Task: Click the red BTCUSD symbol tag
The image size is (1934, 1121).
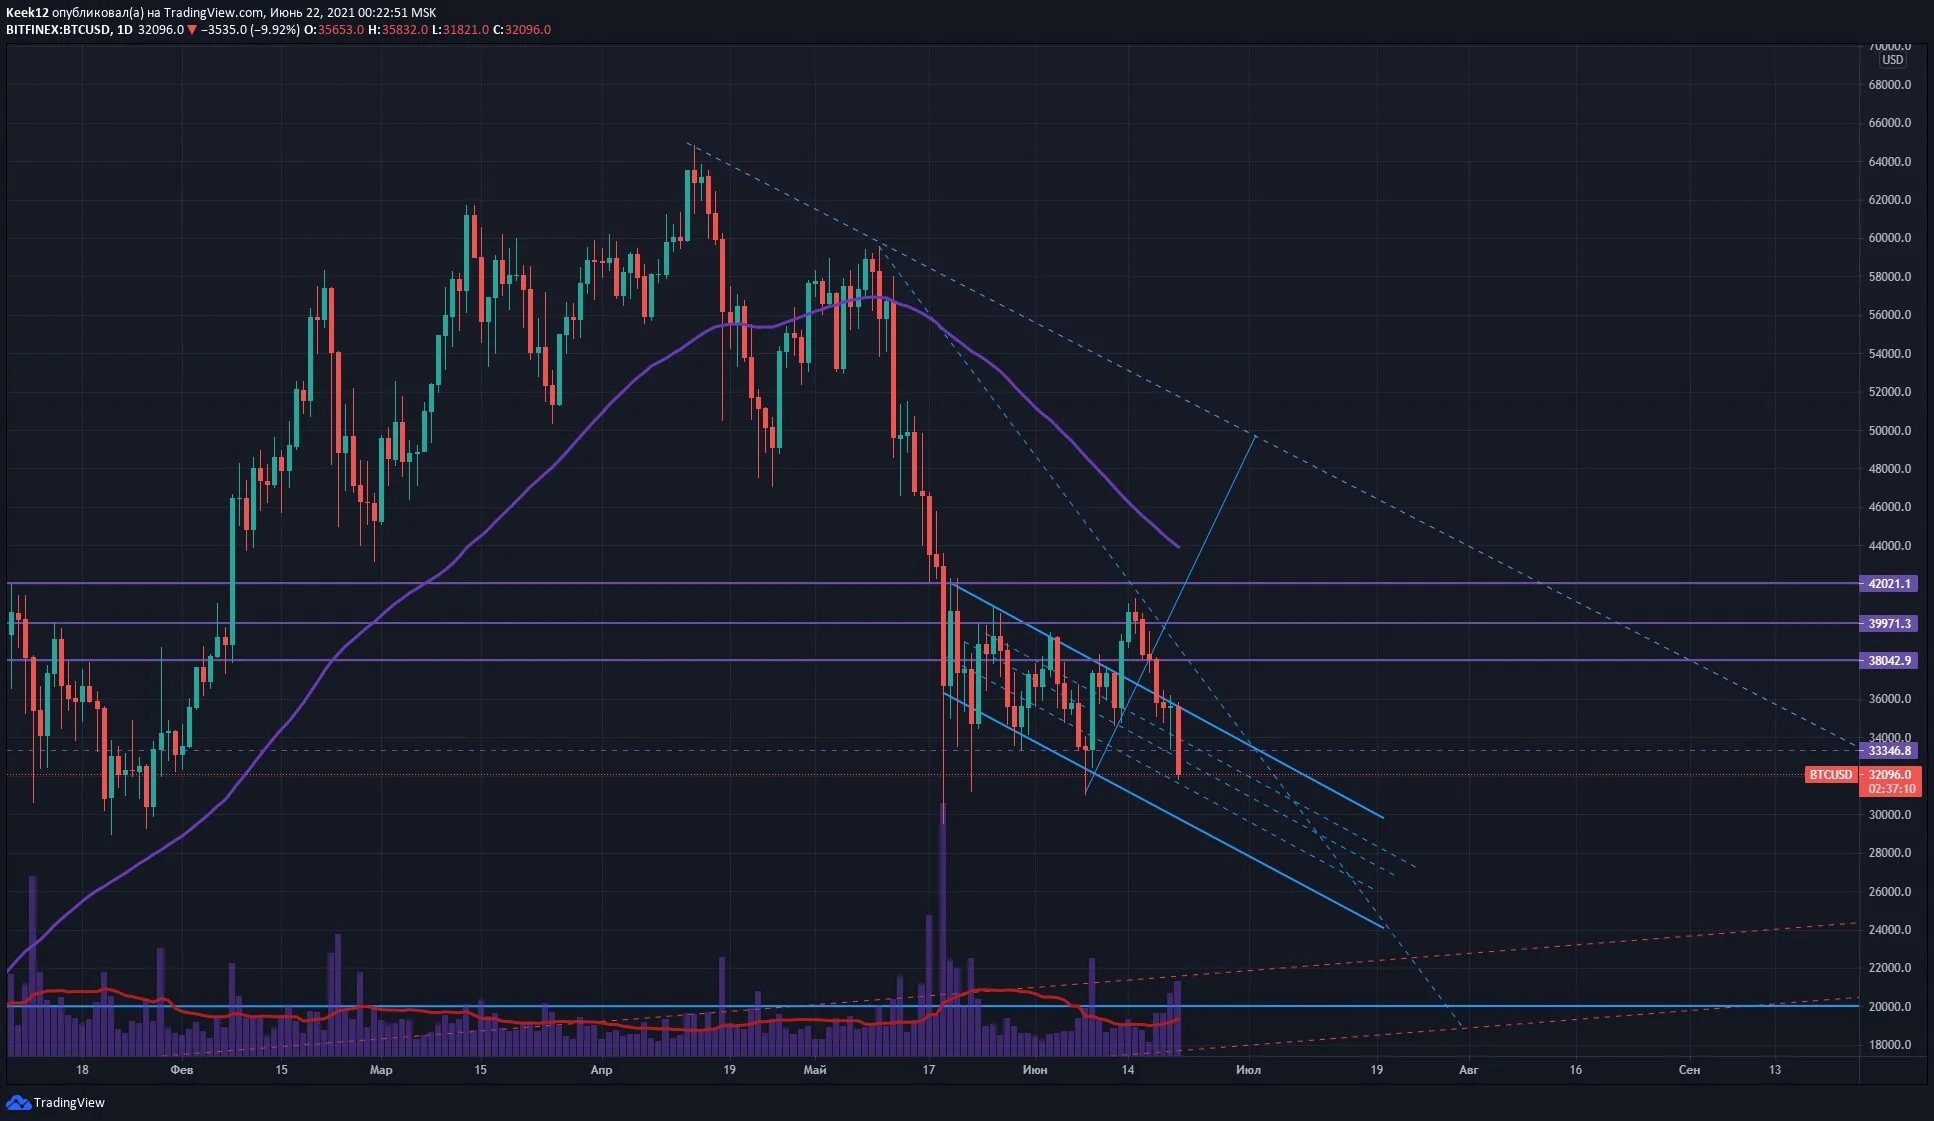Action: pos(1830,774)
